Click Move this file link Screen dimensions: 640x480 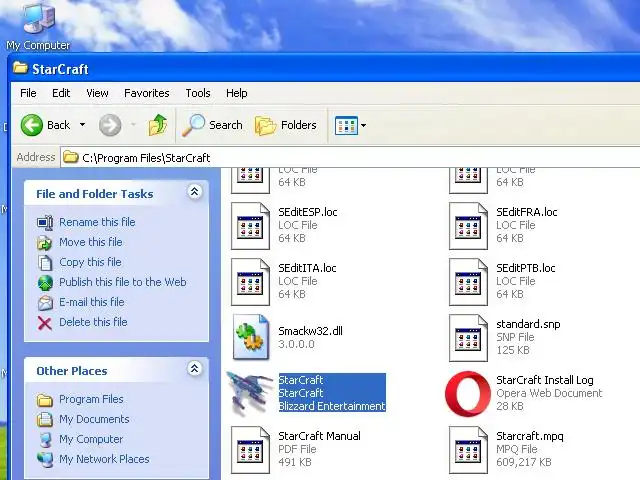coord(91,242)
